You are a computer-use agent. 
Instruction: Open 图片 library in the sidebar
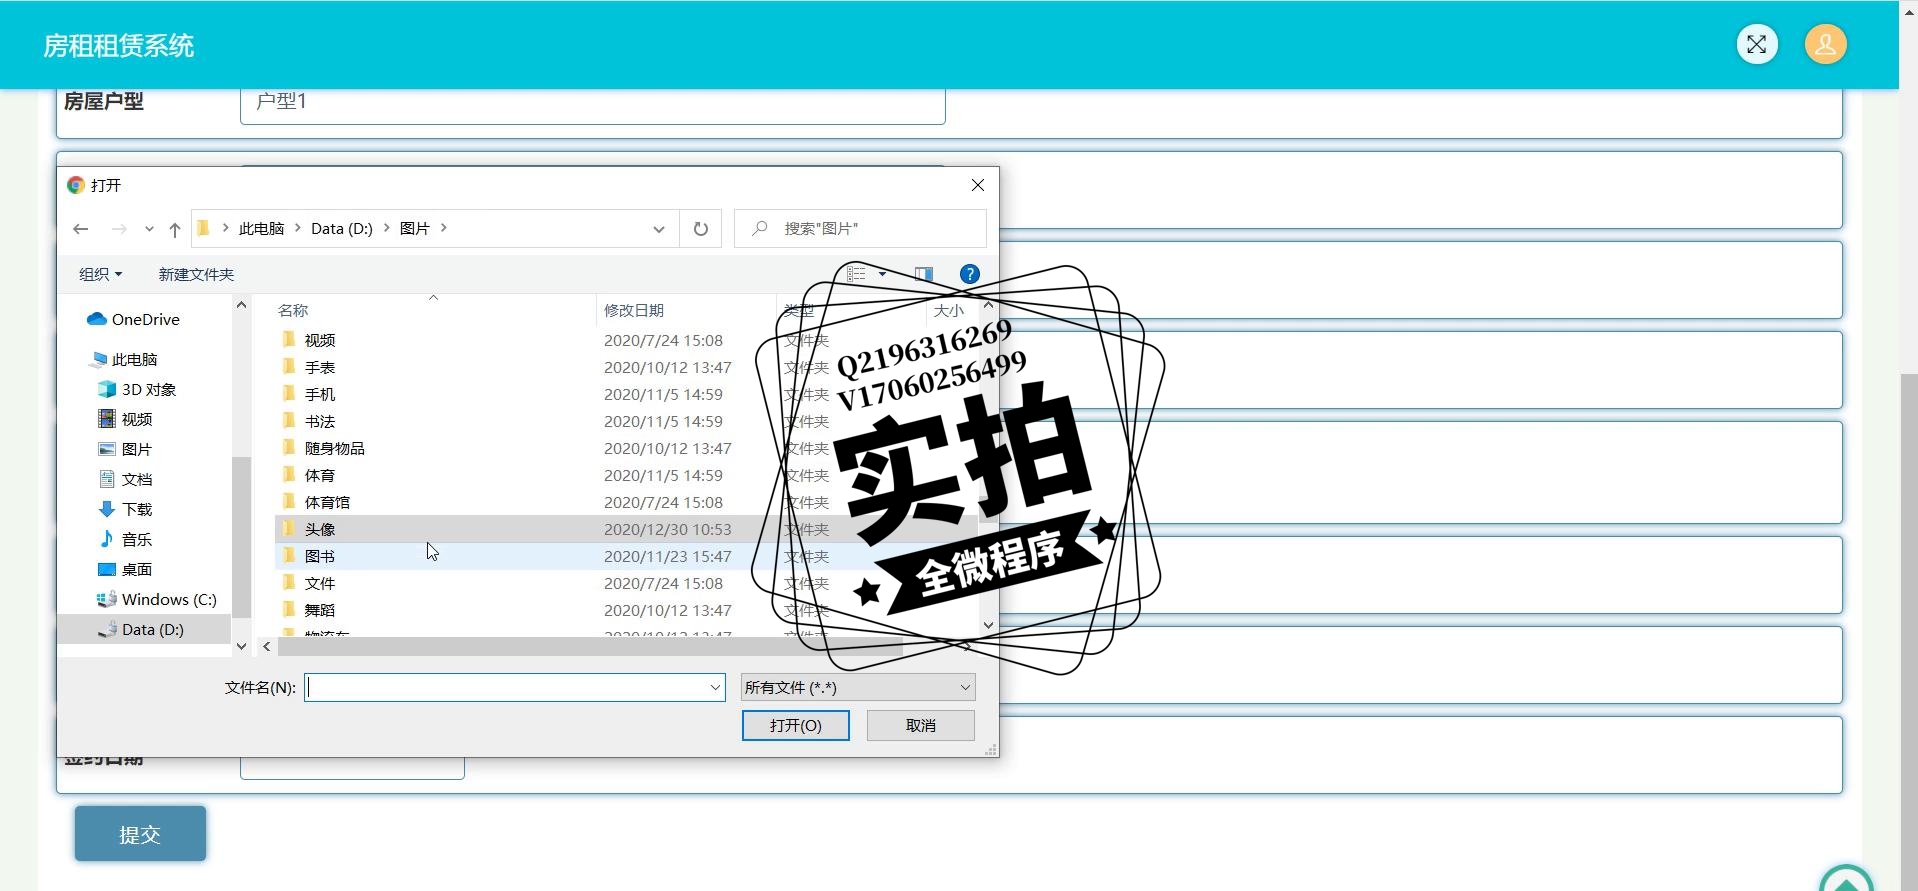126,449
